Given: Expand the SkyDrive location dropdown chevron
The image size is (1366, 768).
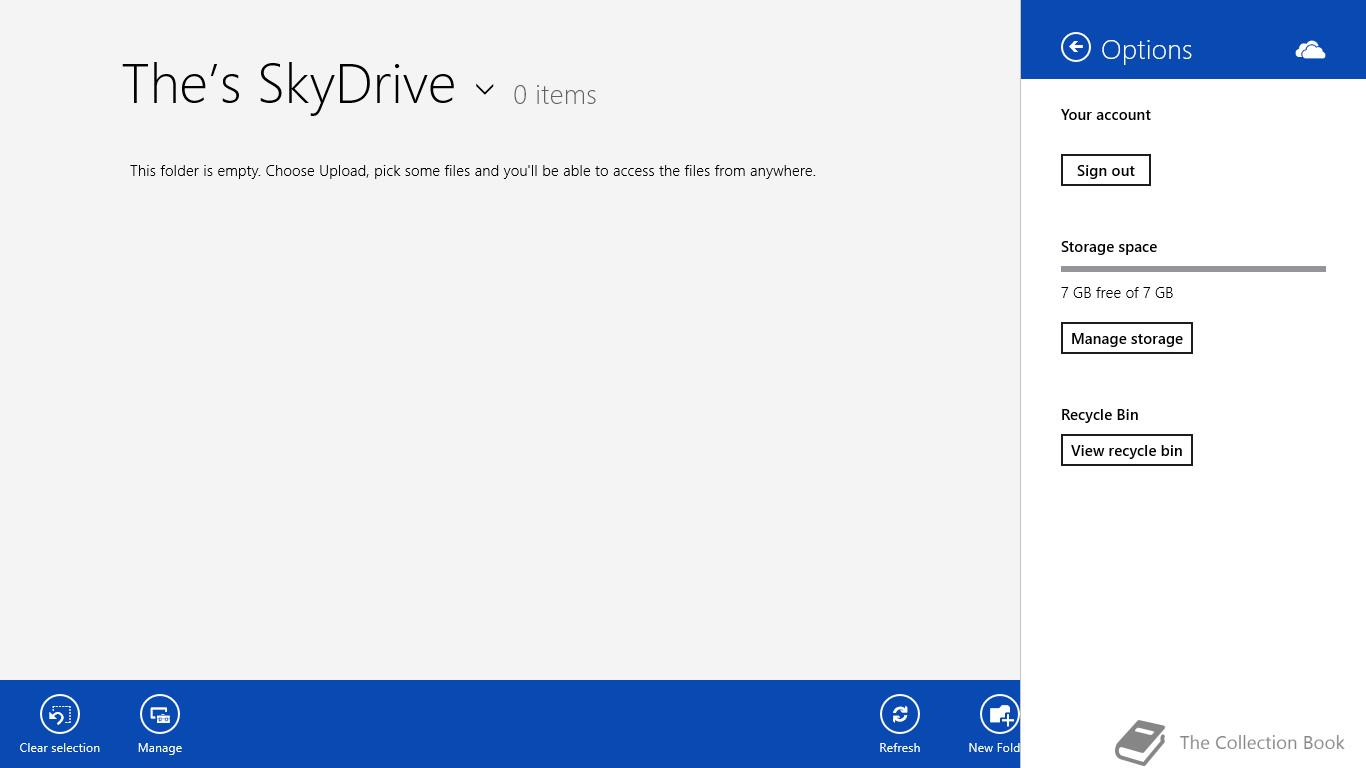Looking at the screenshot, I should coord(485,89).
